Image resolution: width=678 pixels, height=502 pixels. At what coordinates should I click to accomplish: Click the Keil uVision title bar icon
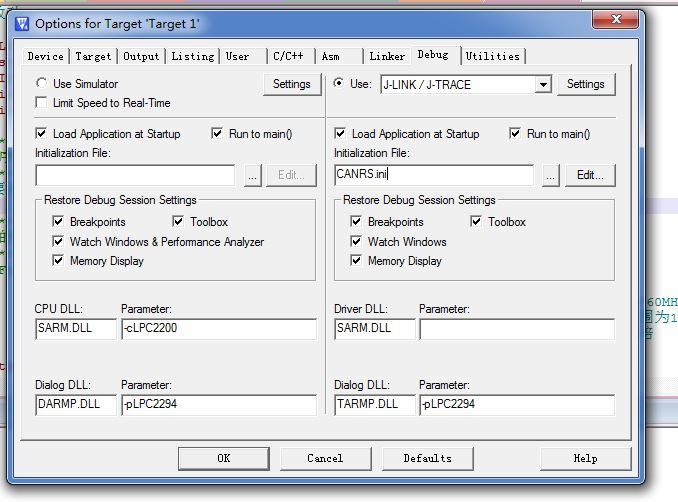[x=22, y=24]
